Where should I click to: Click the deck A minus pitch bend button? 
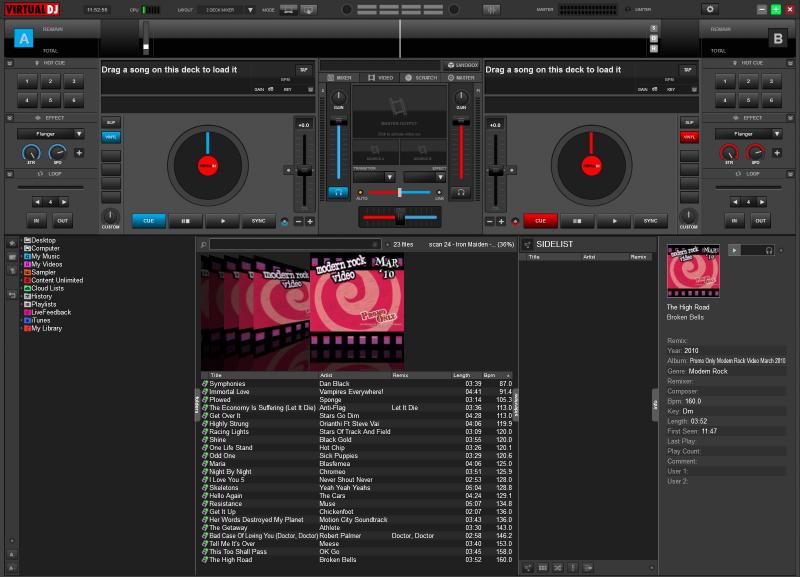click(298, 221)
